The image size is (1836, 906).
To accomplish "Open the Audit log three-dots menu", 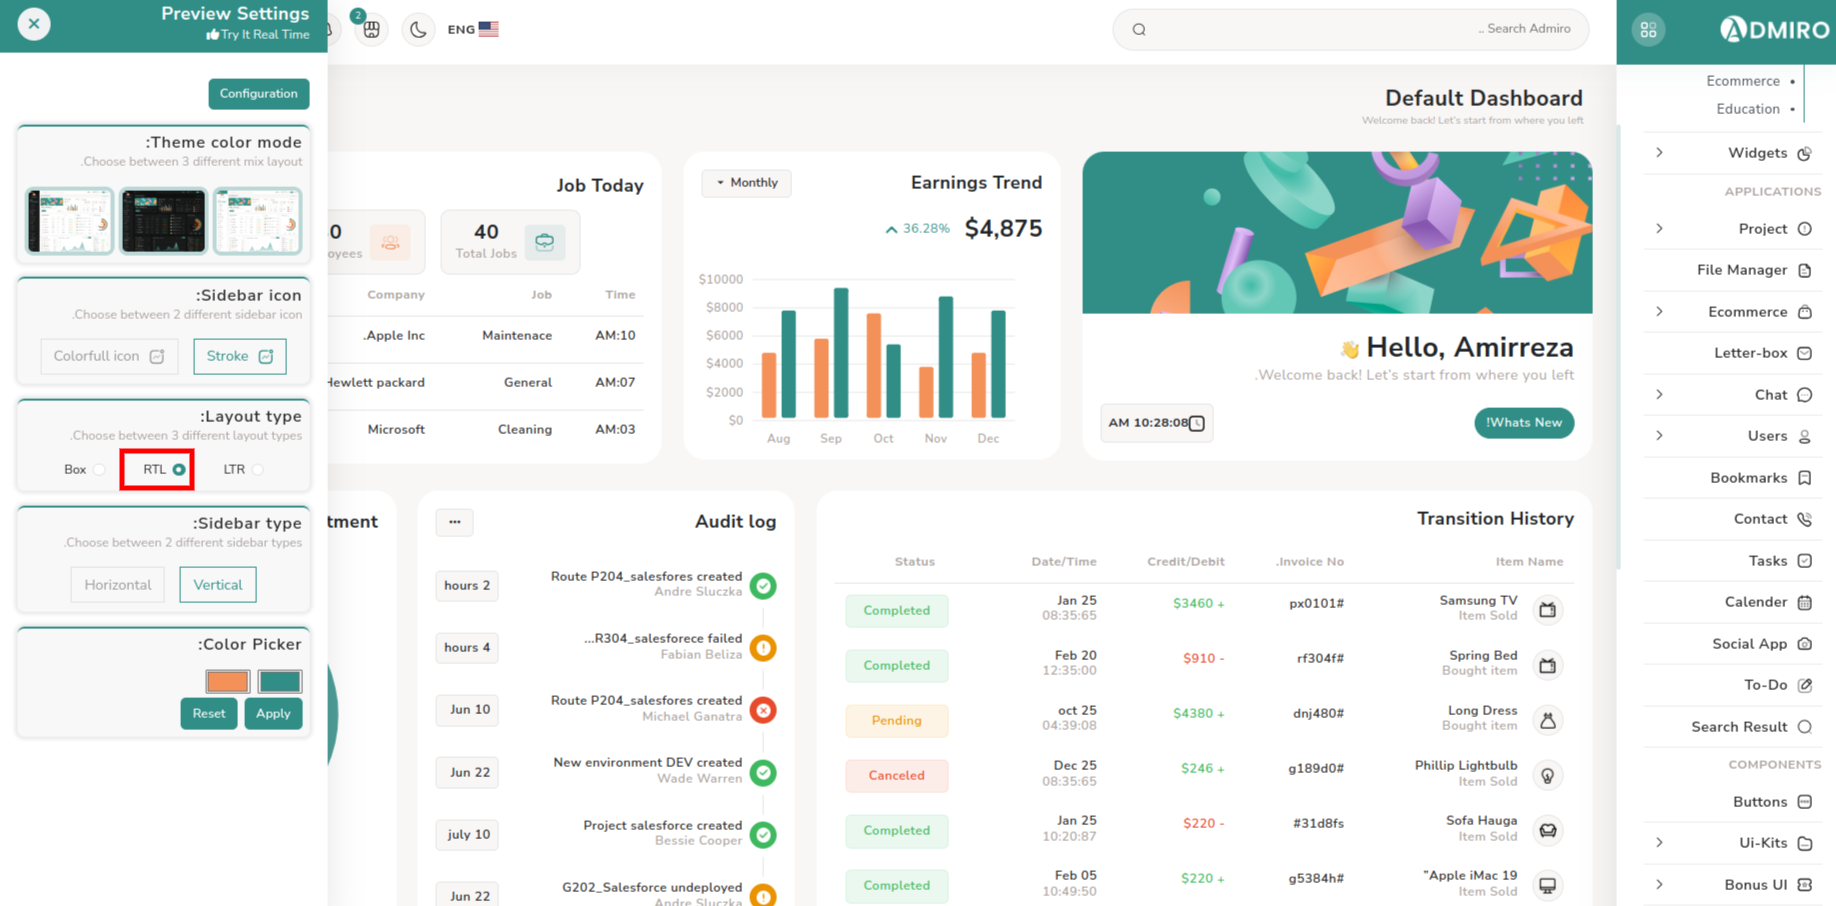I will click(x=454, y=522).
